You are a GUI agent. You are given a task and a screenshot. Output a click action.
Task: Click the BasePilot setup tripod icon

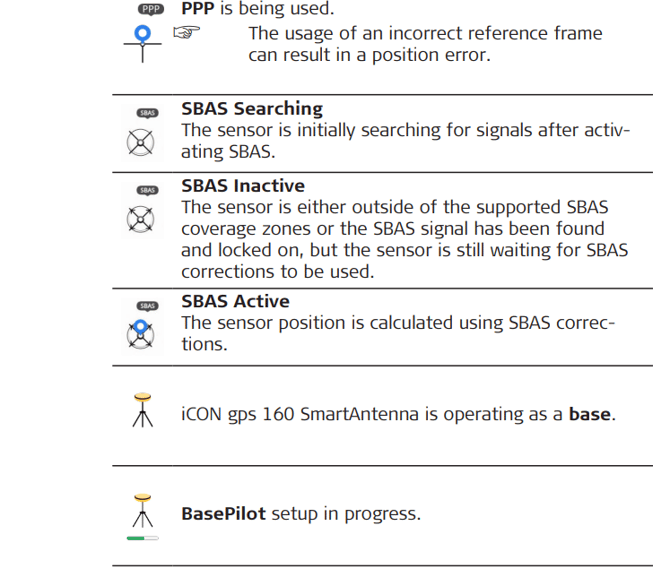(143, 510)
